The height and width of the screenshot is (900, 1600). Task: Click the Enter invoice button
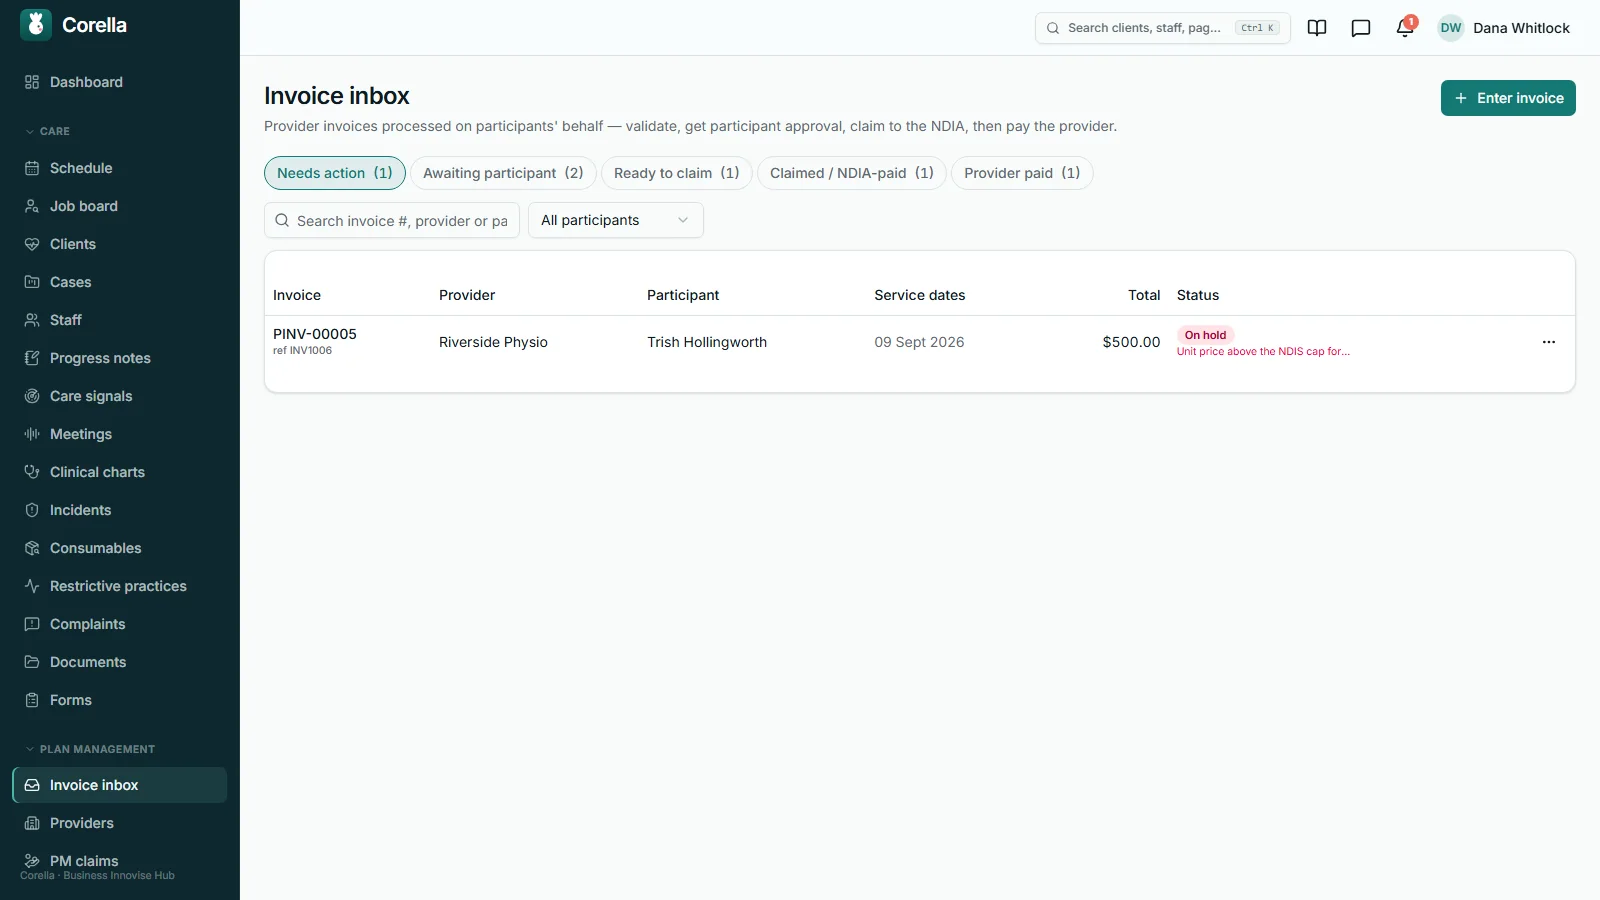tap(1508, 98)
